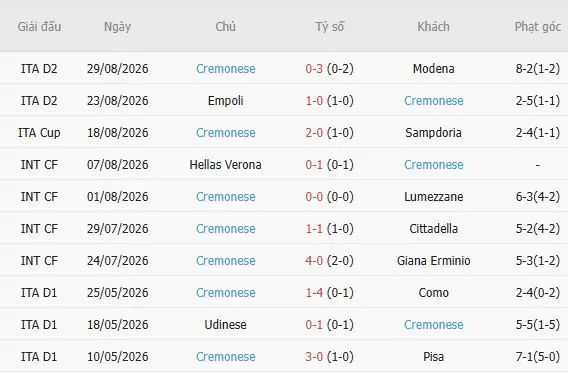Open the Sampdoria away team entry

433,133
